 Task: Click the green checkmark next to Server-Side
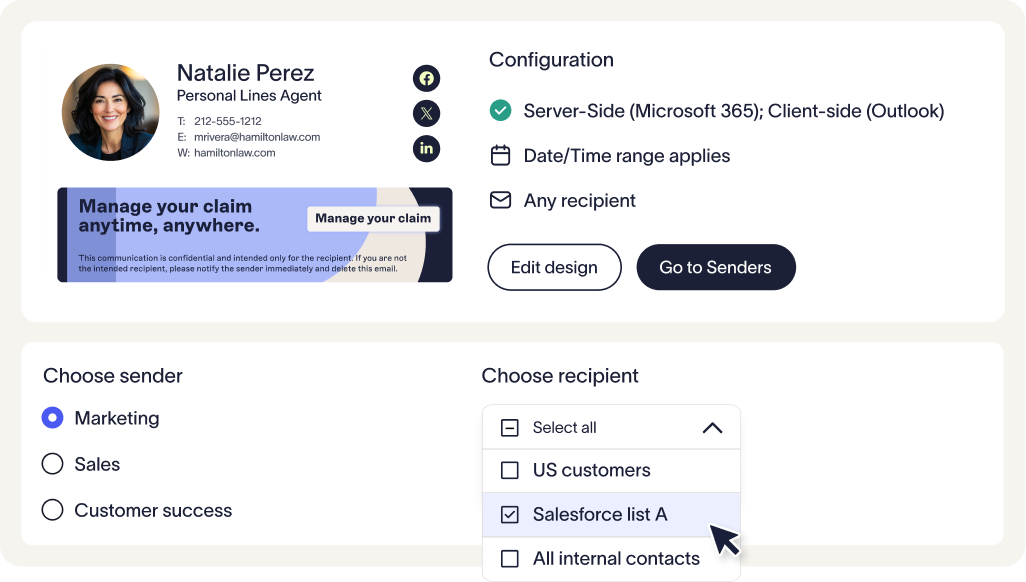500,110
